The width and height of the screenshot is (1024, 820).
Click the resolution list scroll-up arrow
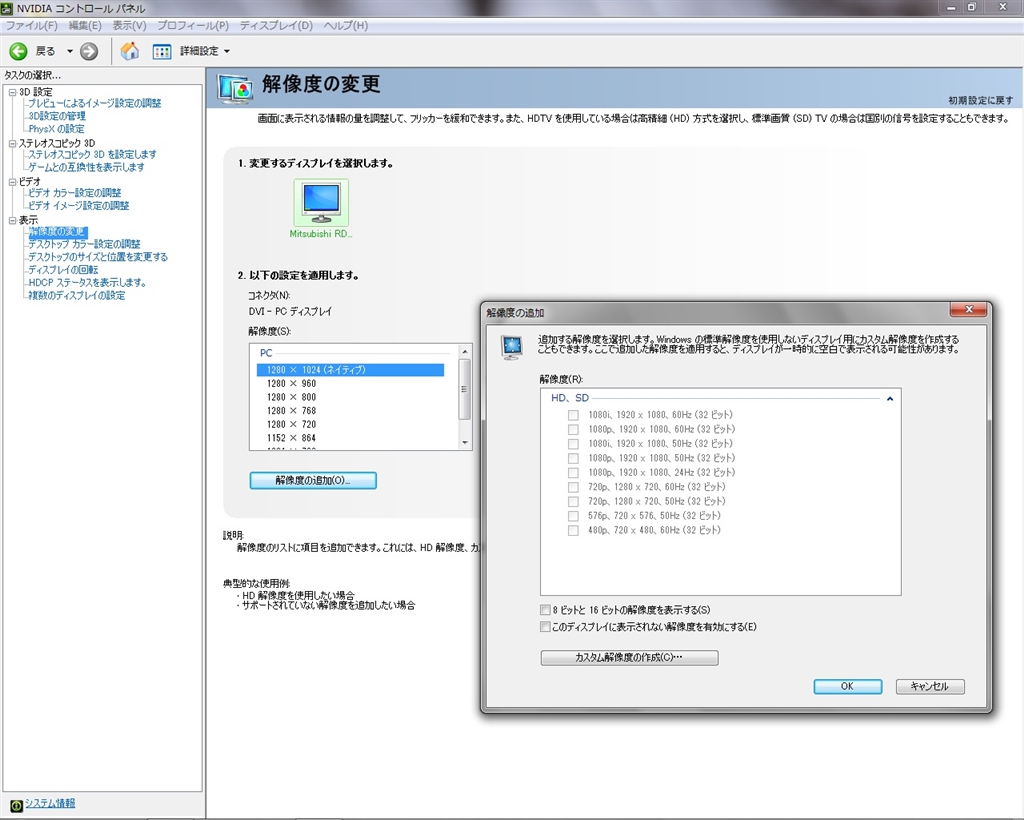click(x=464, y=352)
